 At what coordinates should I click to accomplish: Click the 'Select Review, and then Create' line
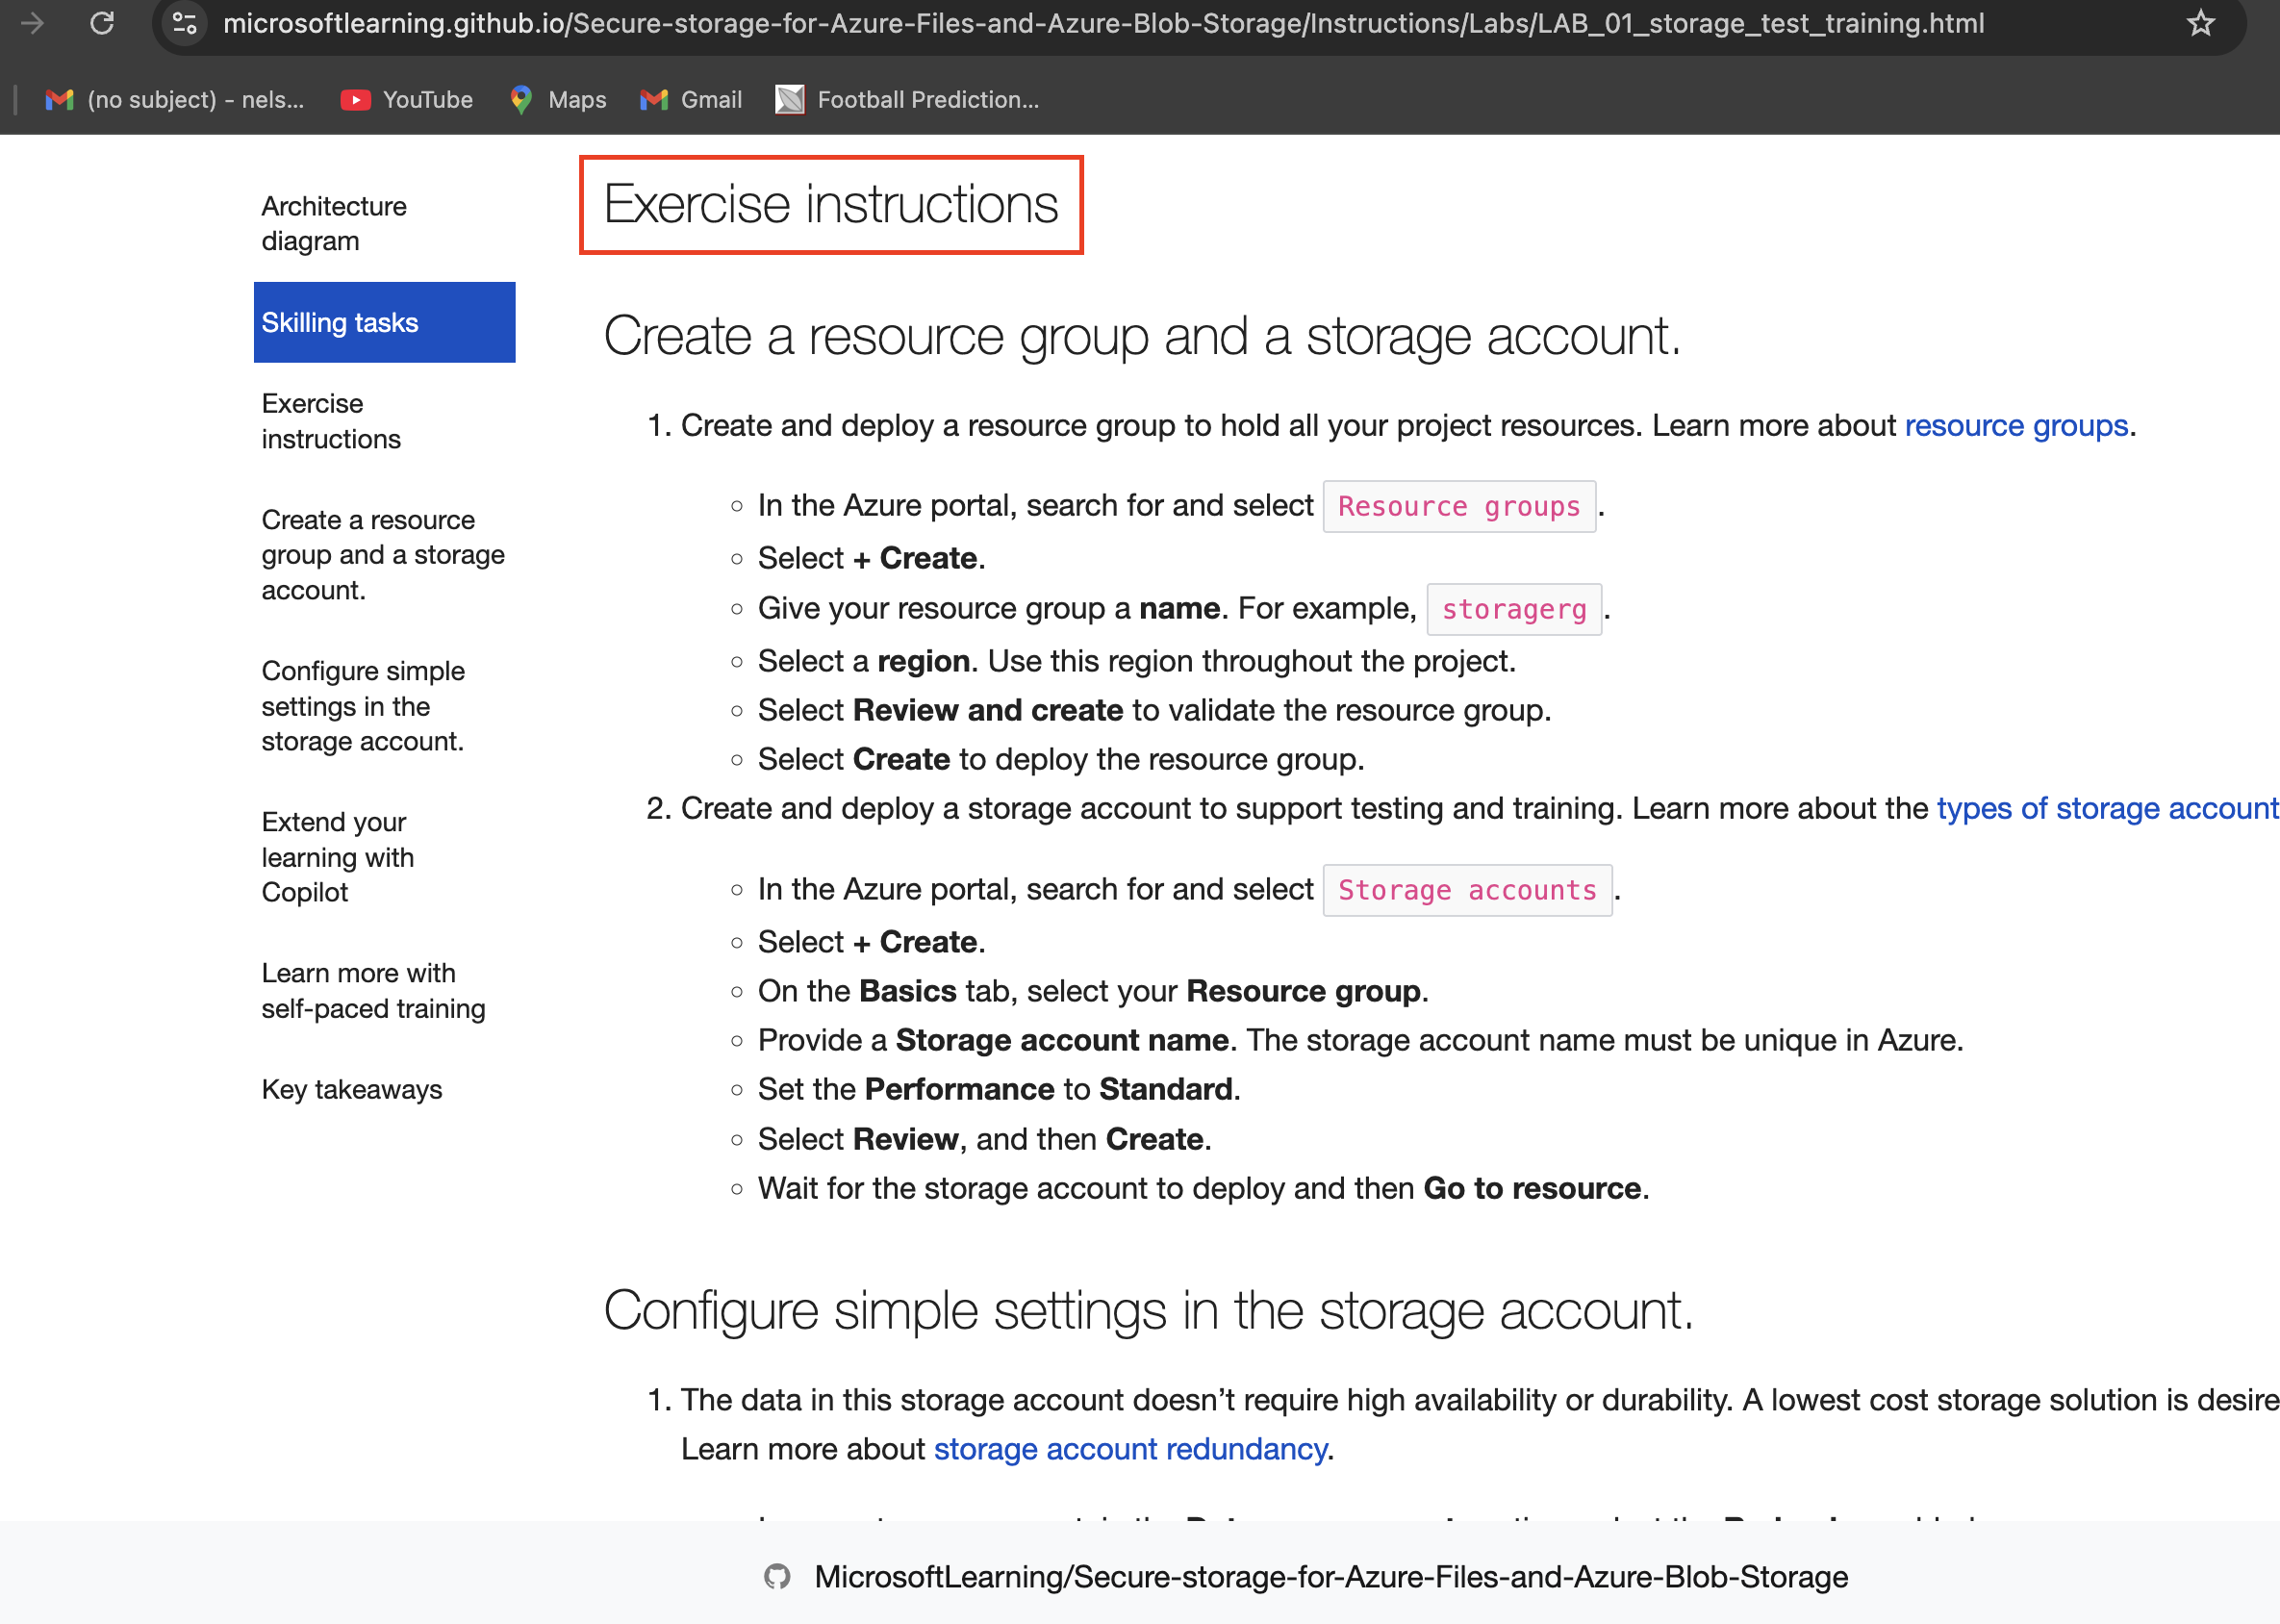pyautogui.click(x=985, y=1140)
